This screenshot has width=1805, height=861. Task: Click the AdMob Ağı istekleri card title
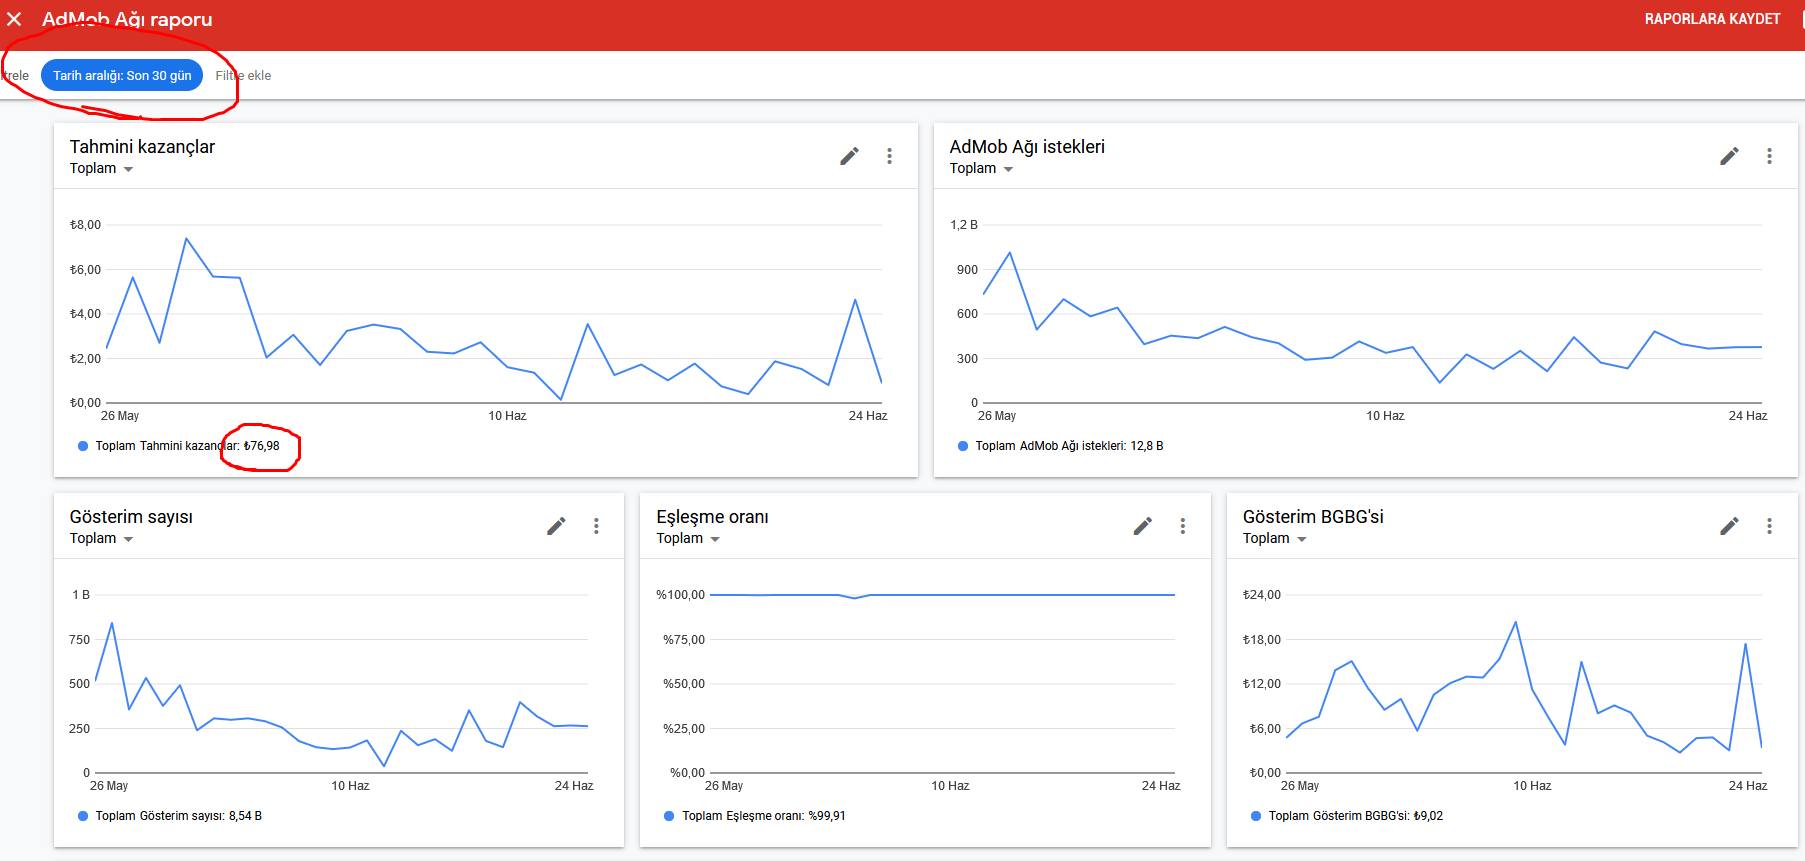point(1027,147)
